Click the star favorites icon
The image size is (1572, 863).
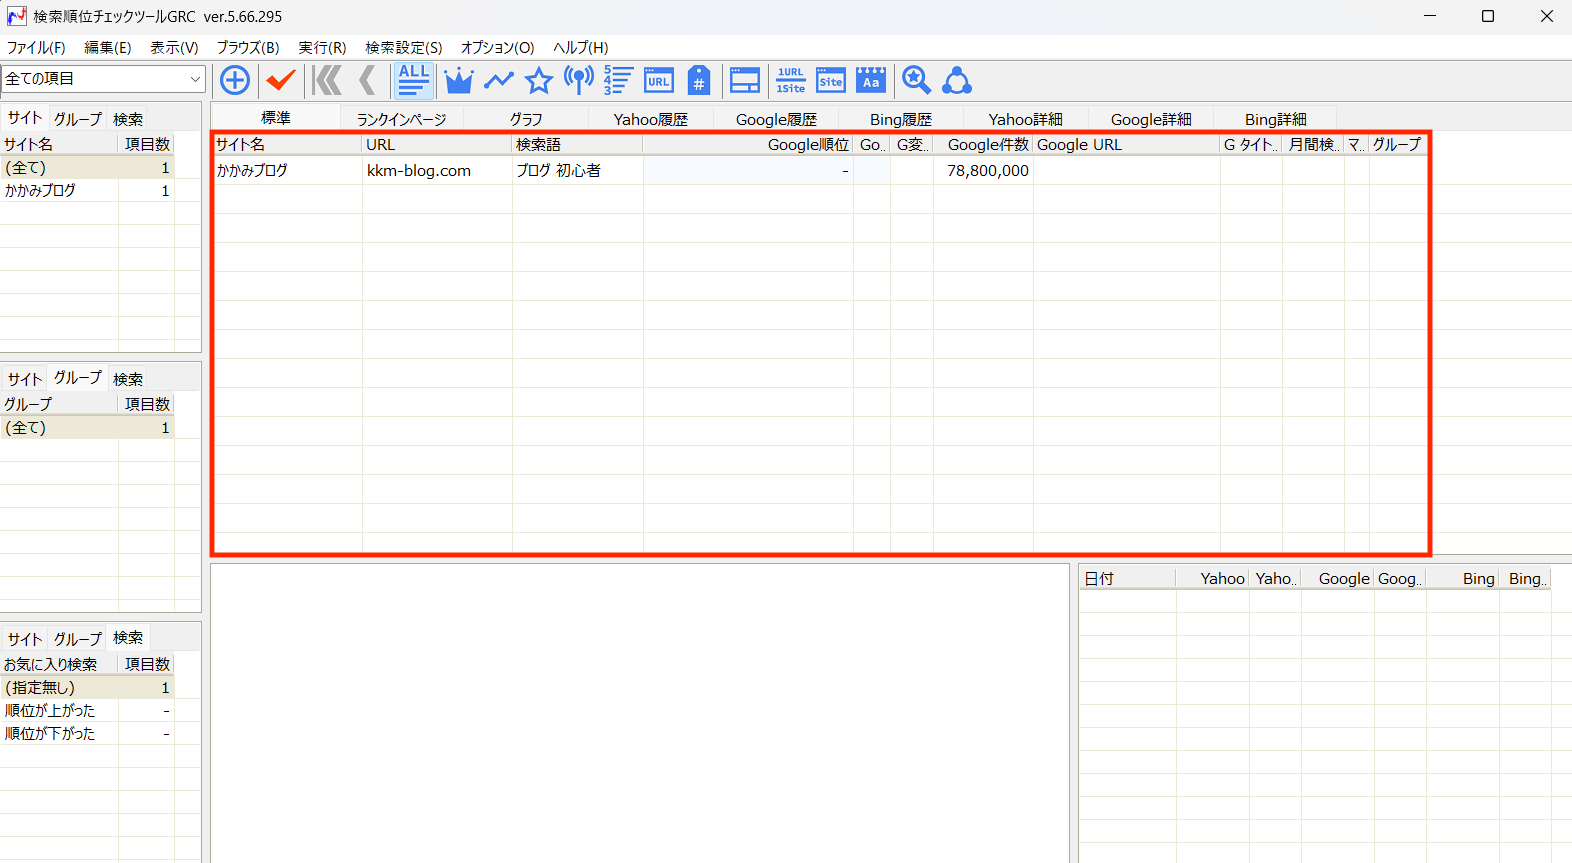coord(539,80)
